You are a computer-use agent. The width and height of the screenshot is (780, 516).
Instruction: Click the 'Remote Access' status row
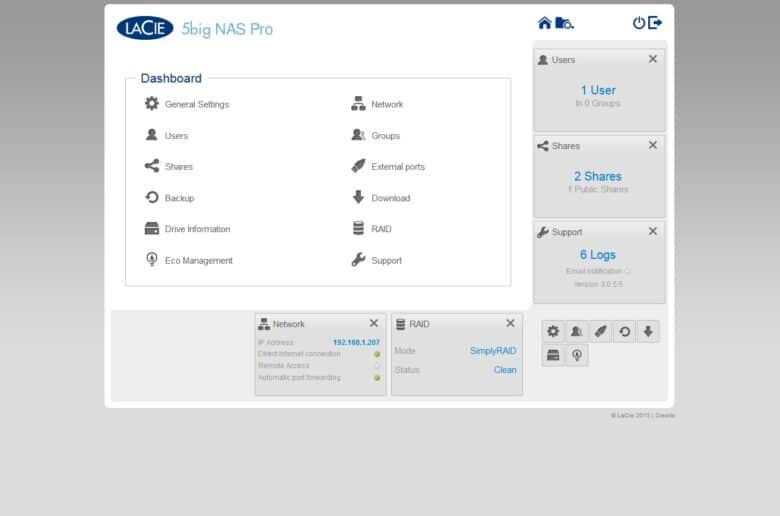point(319,366)
